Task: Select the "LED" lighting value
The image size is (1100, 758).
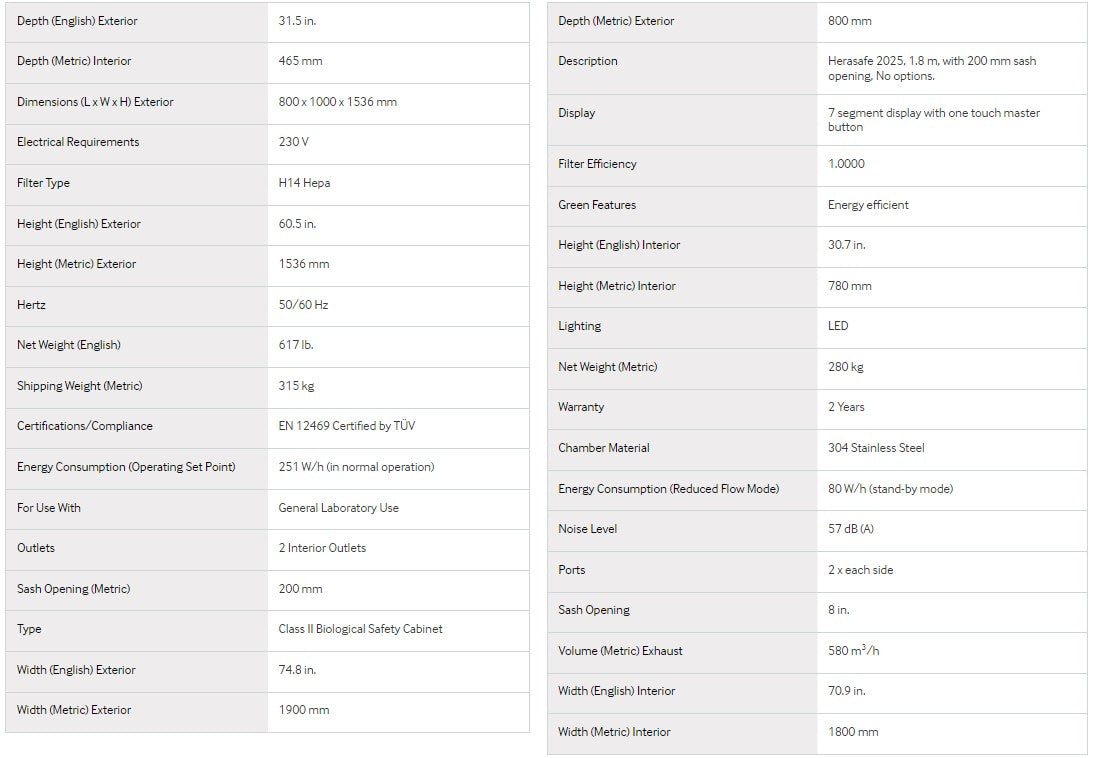Action: click(x=838, y=326)
